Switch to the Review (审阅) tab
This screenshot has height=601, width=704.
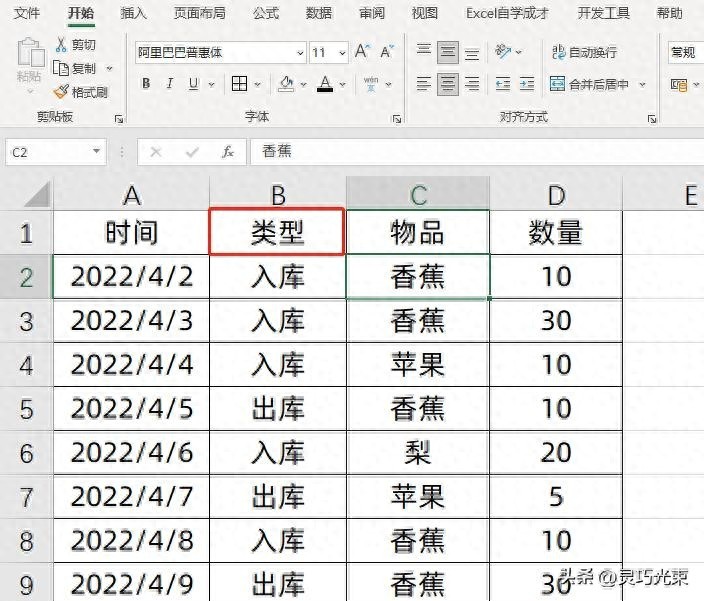click(372, 13)
